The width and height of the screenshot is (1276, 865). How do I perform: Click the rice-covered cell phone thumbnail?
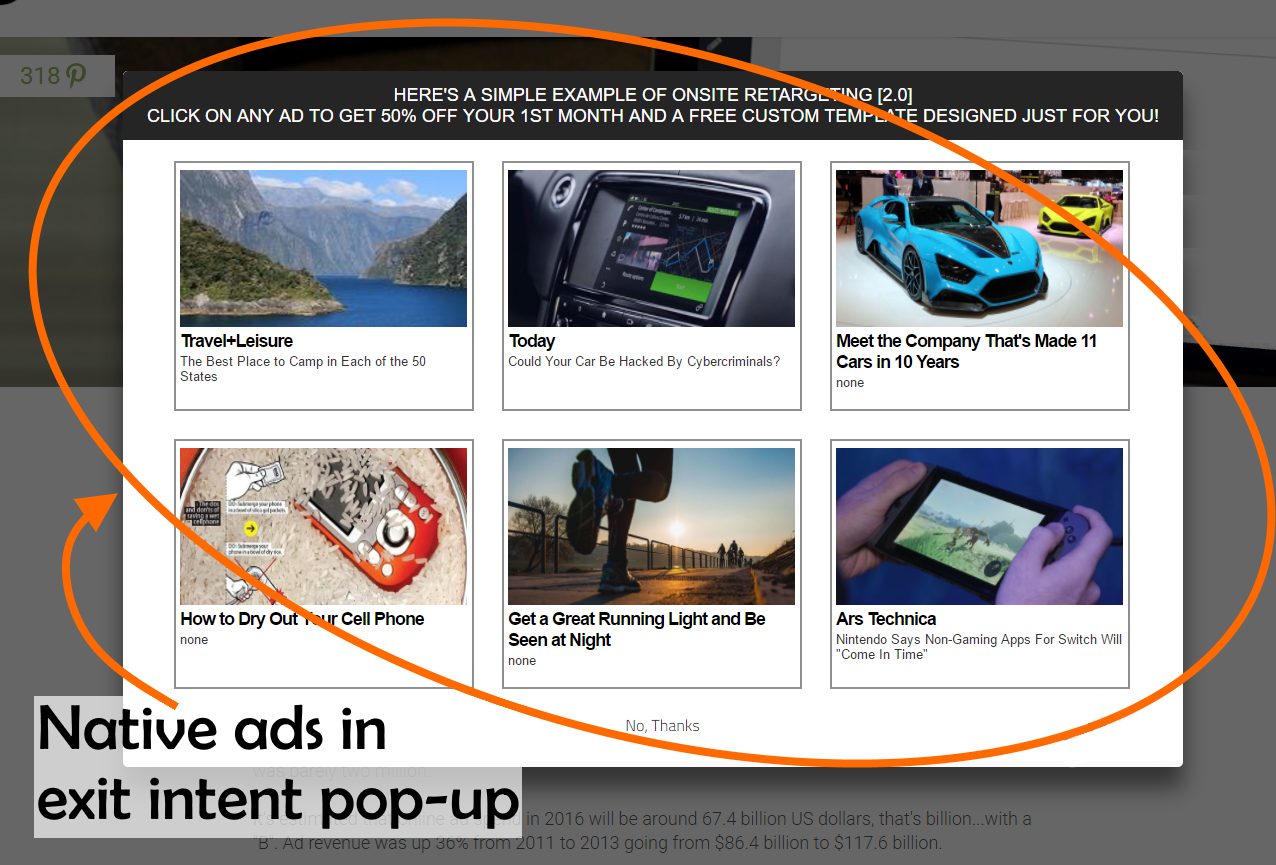[322, 526]
